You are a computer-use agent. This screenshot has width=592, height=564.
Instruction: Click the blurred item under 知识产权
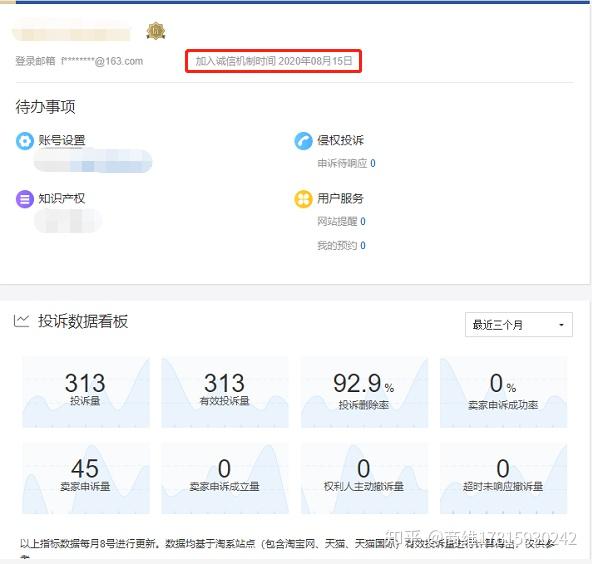(x=68, y=220)
